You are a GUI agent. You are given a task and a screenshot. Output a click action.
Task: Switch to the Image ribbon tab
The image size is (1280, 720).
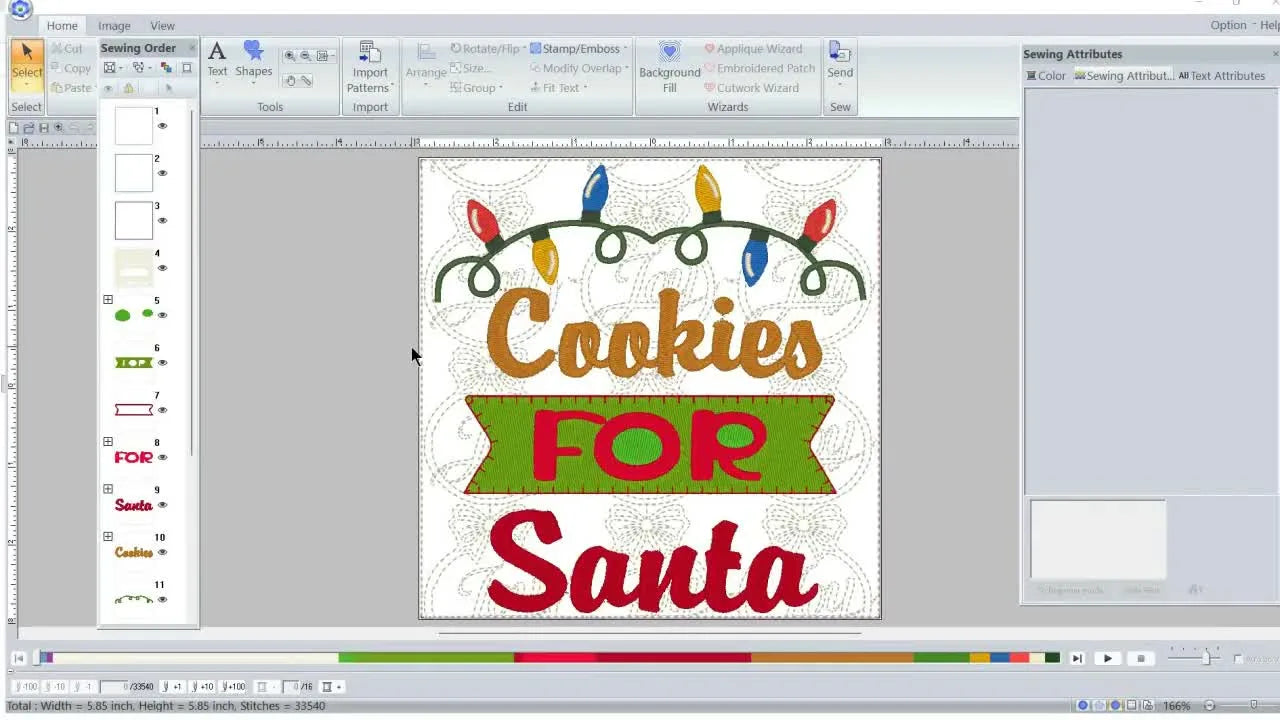114,25
